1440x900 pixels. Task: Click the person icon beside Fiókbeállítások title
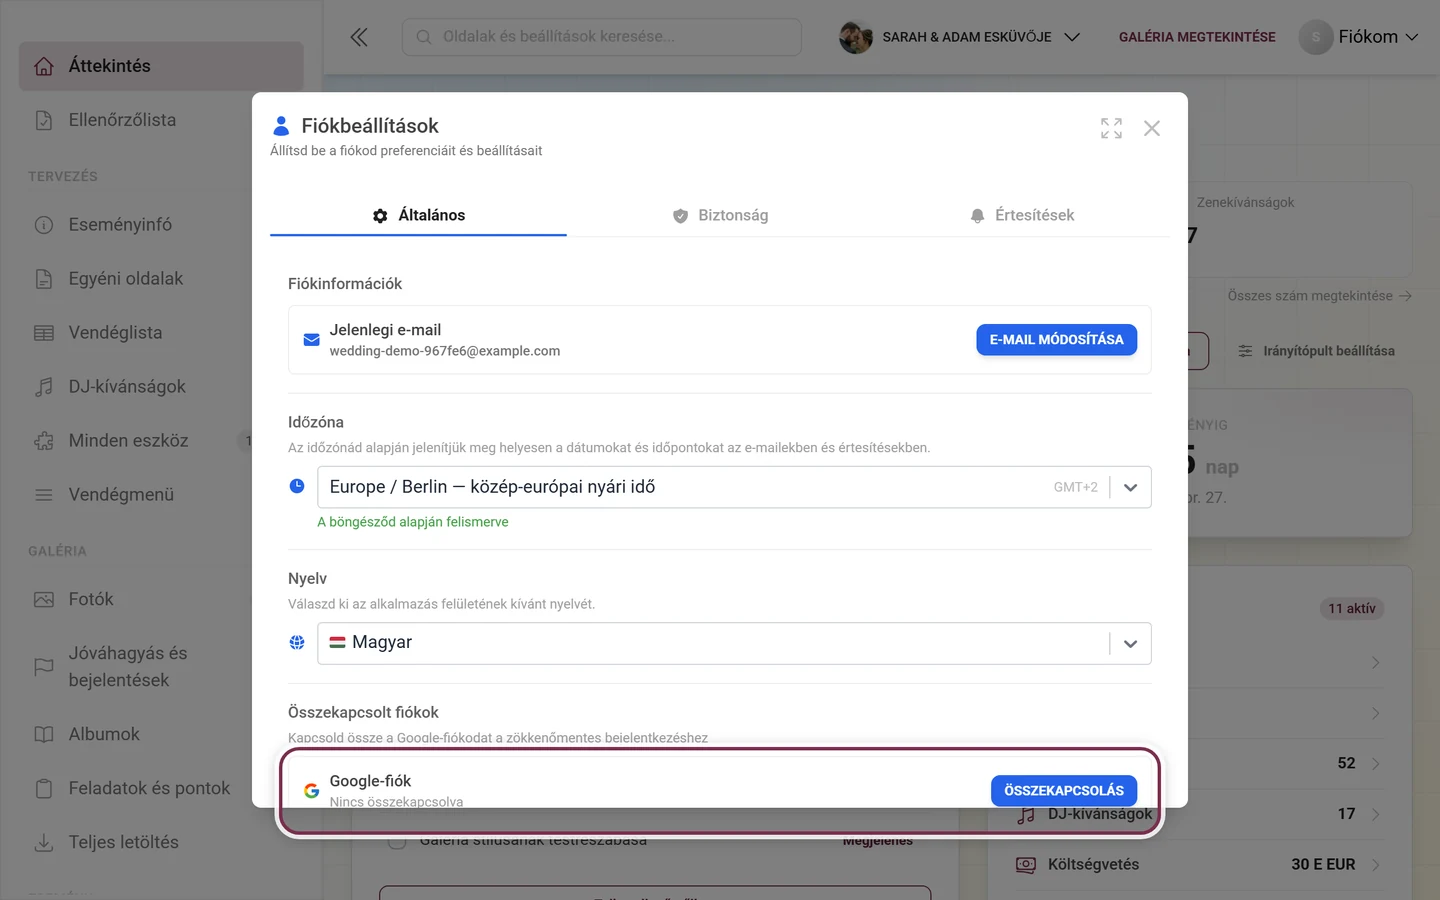(281, 126)
